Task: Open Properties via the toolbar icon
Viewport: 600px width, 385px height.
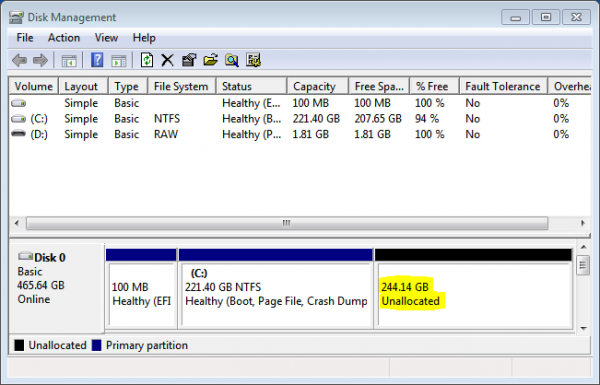Action: pyautogui.click(x=189, y=60)
